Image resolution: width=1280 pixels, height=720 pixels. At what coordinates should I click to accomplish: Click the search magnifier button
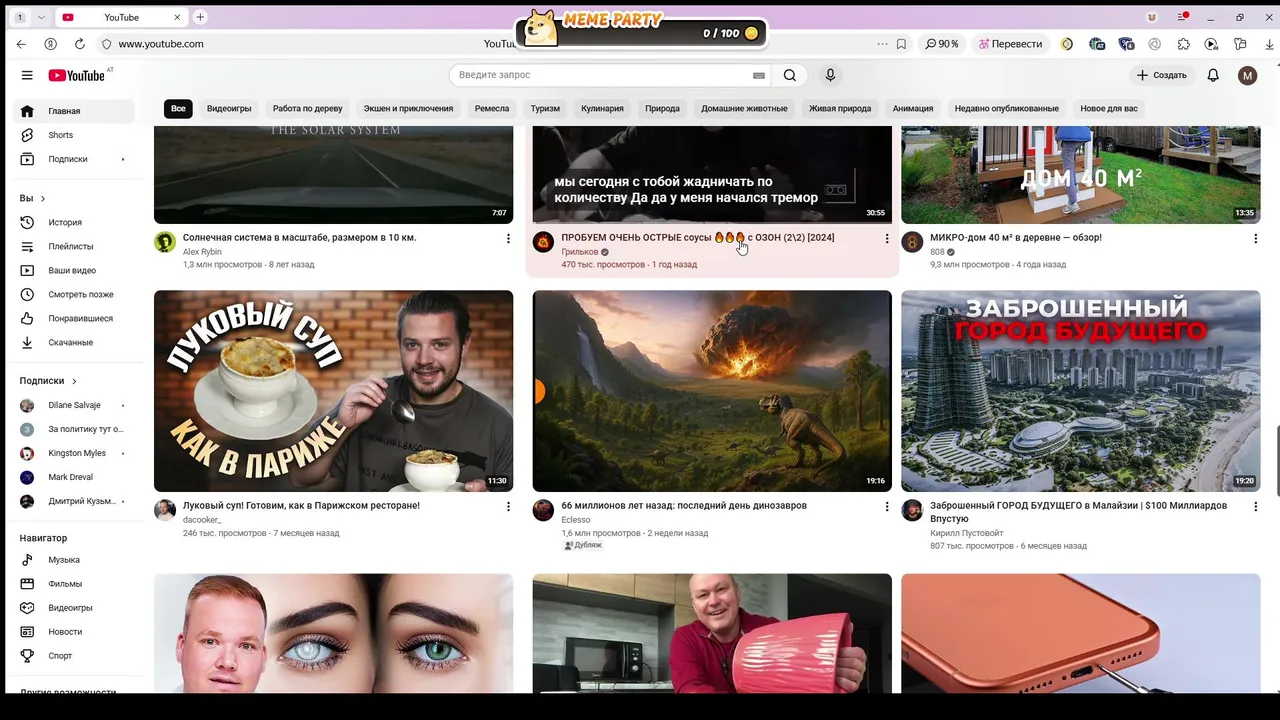(x=790, y=75)
